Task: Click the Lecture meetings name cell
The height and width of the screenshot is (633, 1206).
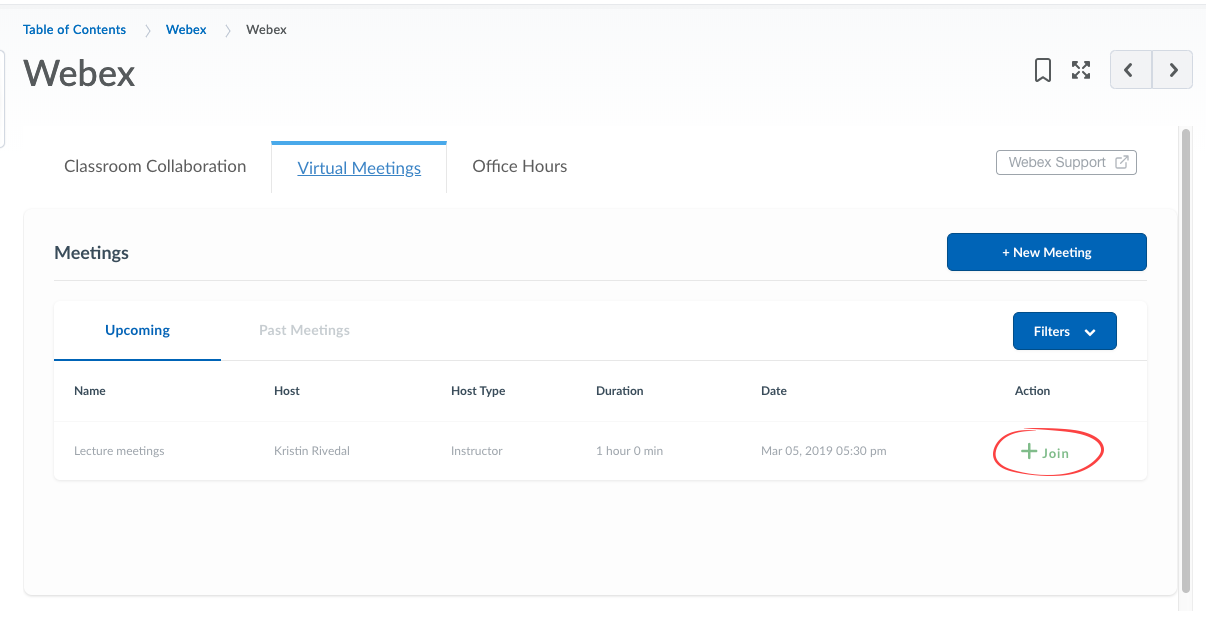Action: point(119,451)
